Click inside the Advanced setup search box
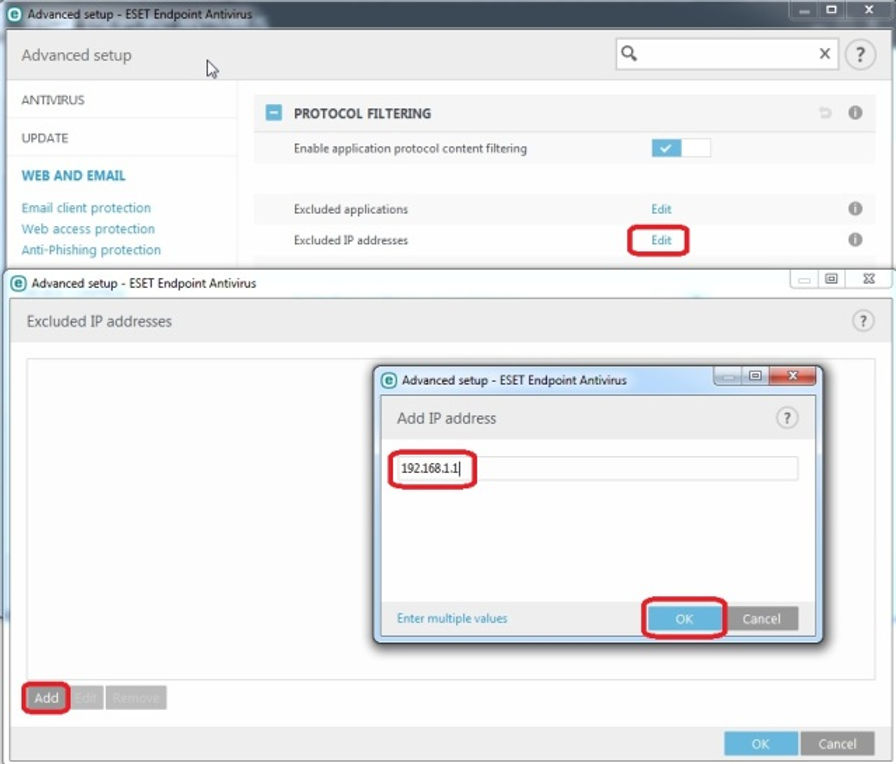Viewport: 896px width, 764px height. pyautogui.click(x=727, y=54)
